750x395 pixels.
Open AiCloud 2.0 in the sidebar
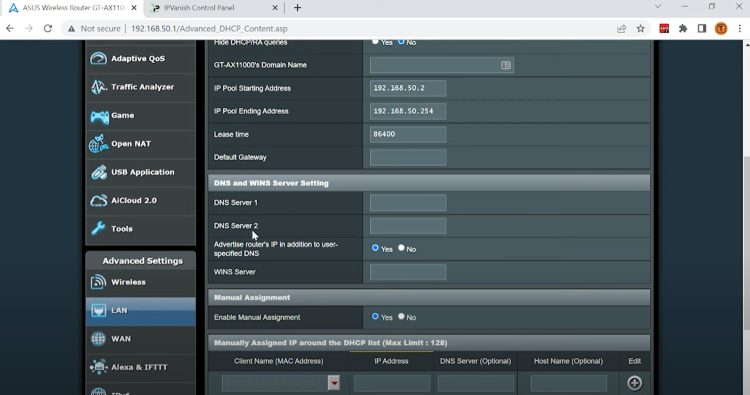(x=140, y=200)
